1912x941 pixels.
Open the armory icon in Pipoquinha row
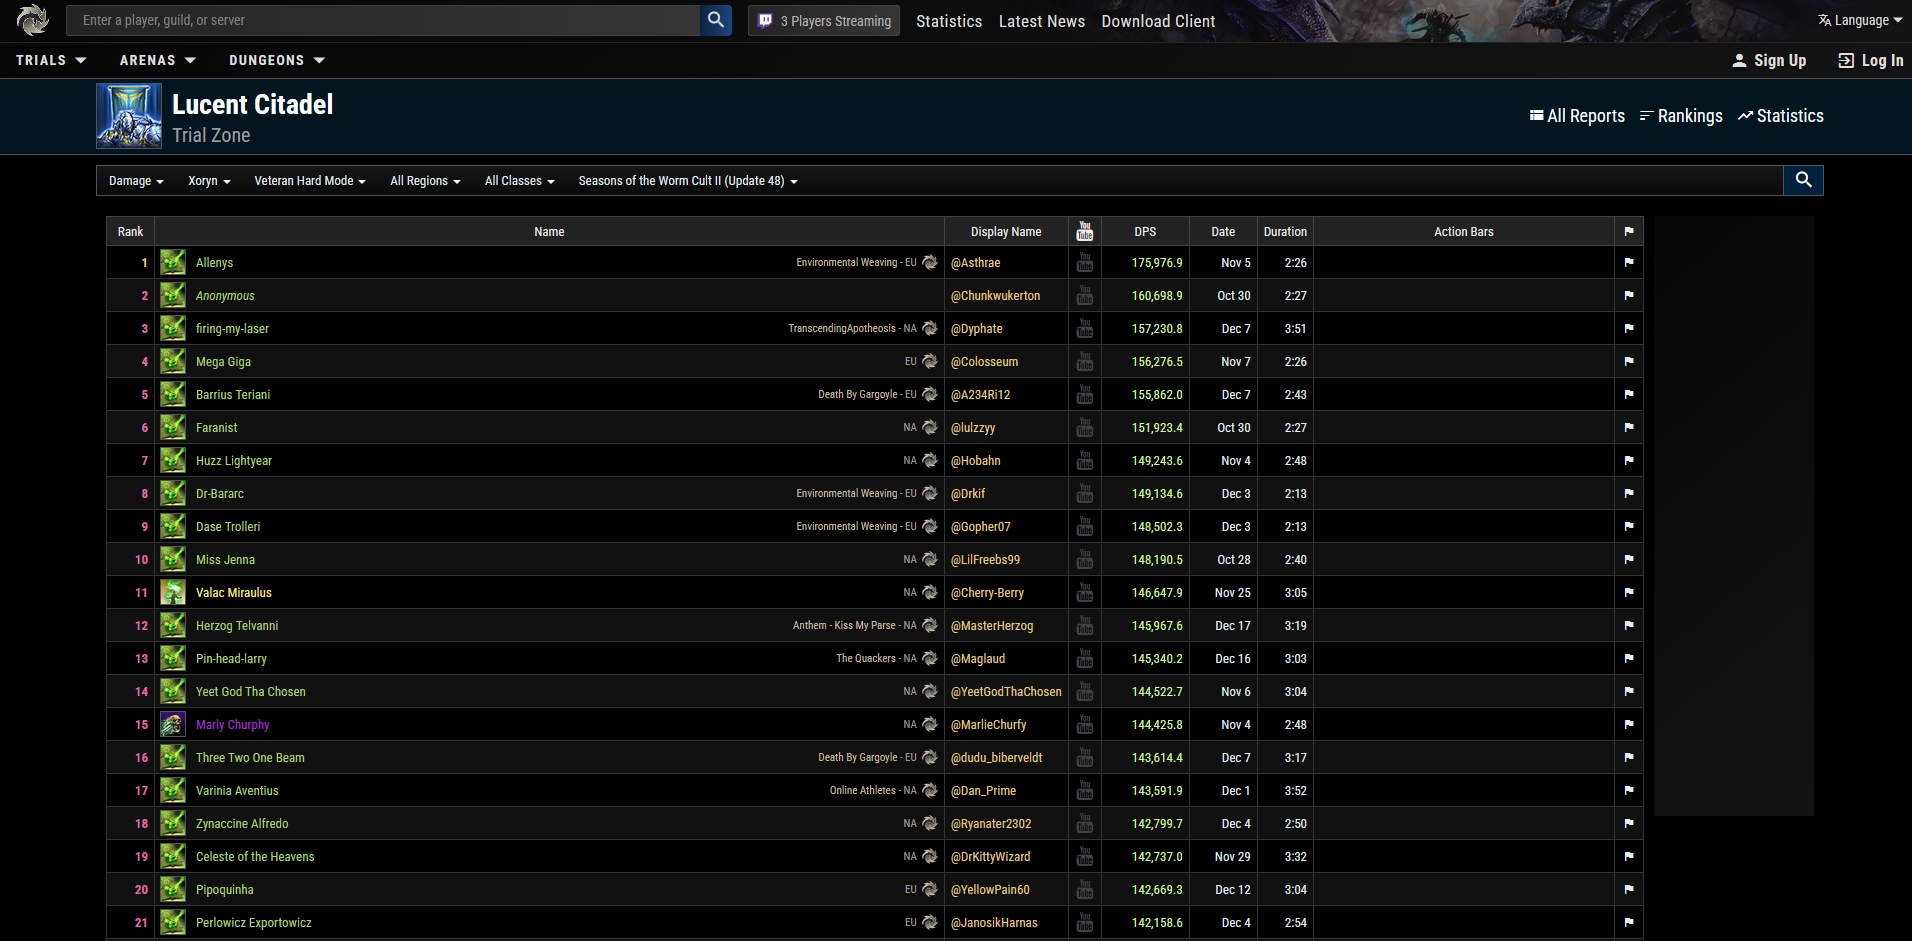tap(930, 889)
